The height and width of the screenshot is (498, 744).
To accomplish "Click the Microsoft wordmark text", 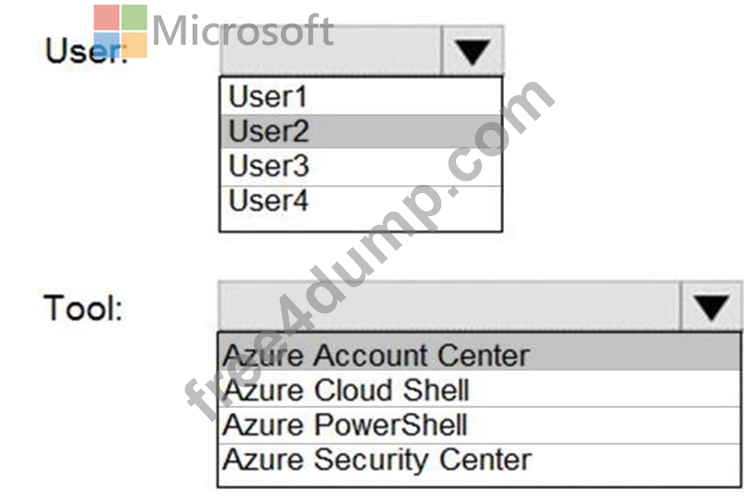I will [242, 30].
